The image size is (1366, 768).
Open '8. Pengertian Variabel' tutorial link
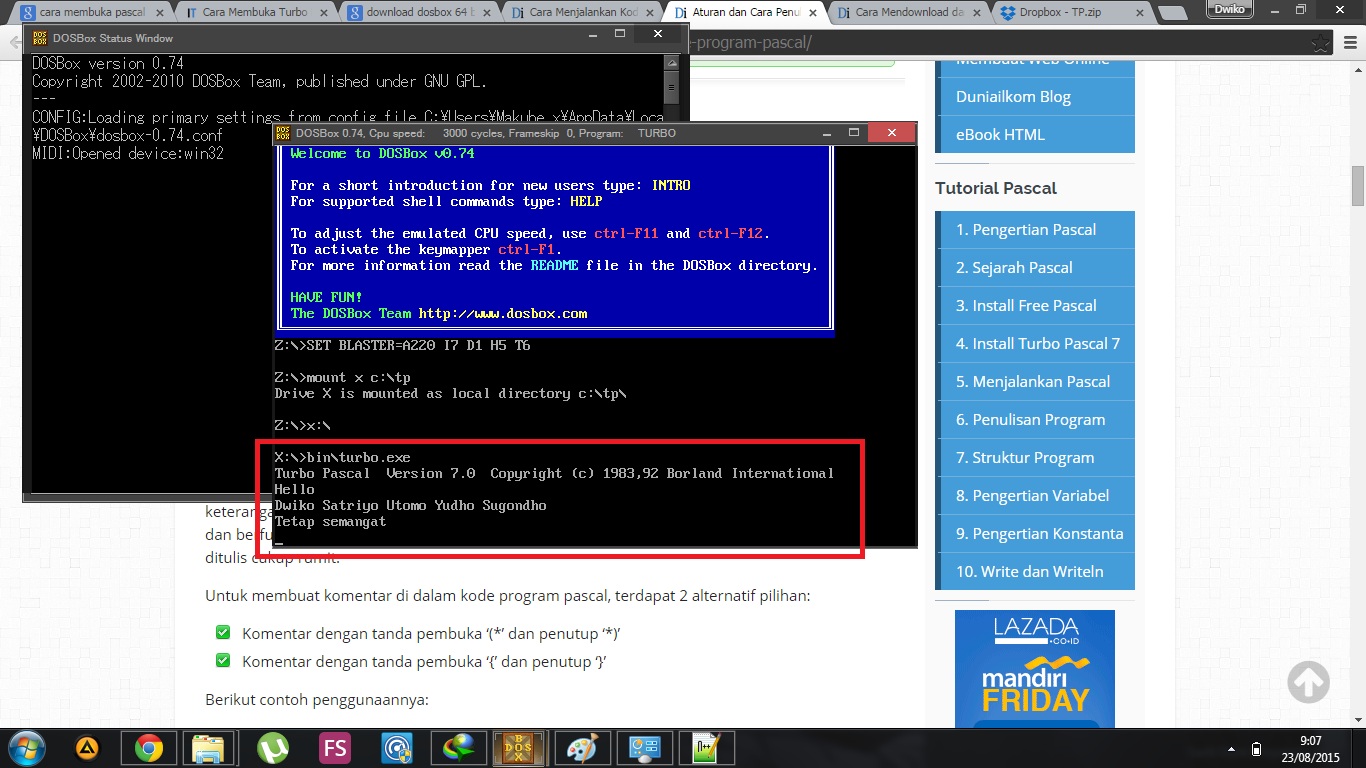tap(1034, 496)
